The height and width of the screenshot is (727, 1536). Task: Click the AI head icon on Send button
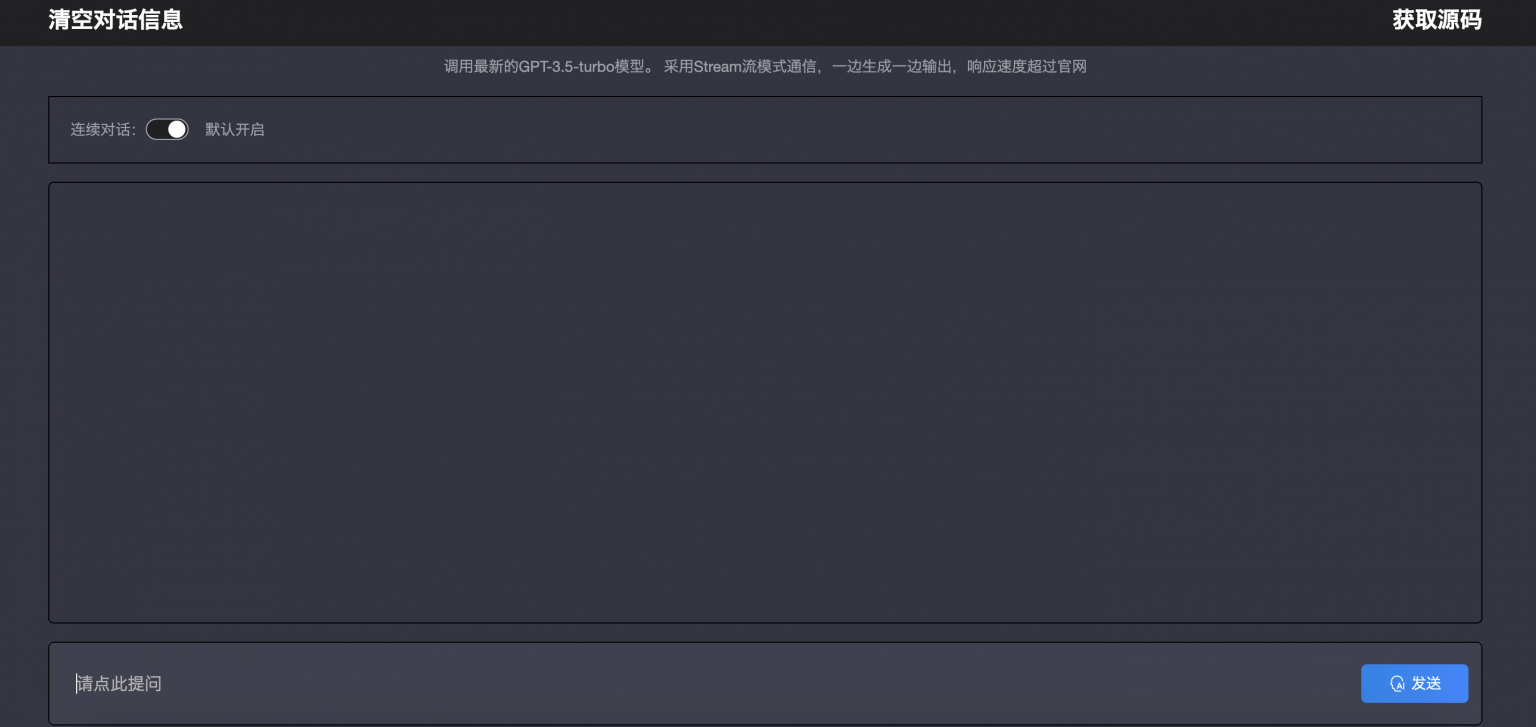1397,684
